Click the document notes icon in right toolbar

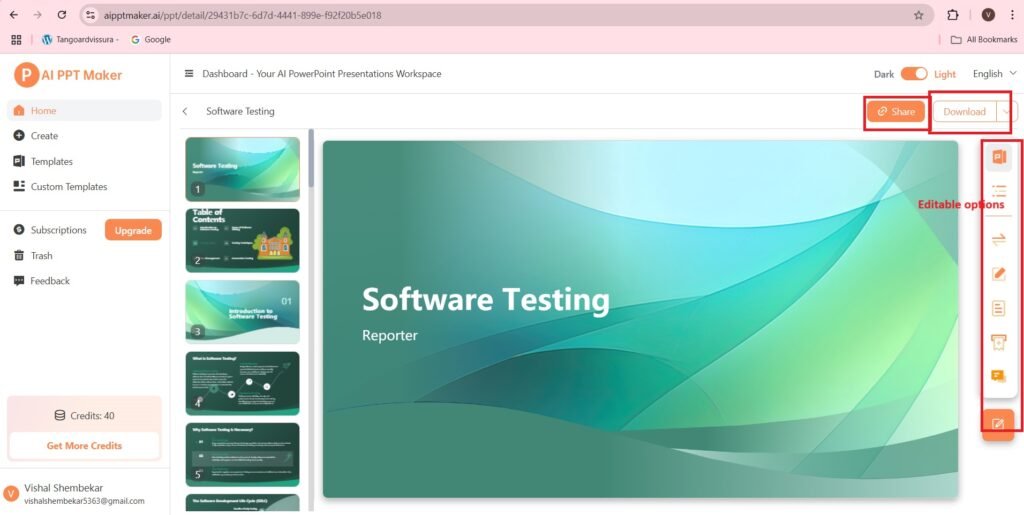coord(999,307)
